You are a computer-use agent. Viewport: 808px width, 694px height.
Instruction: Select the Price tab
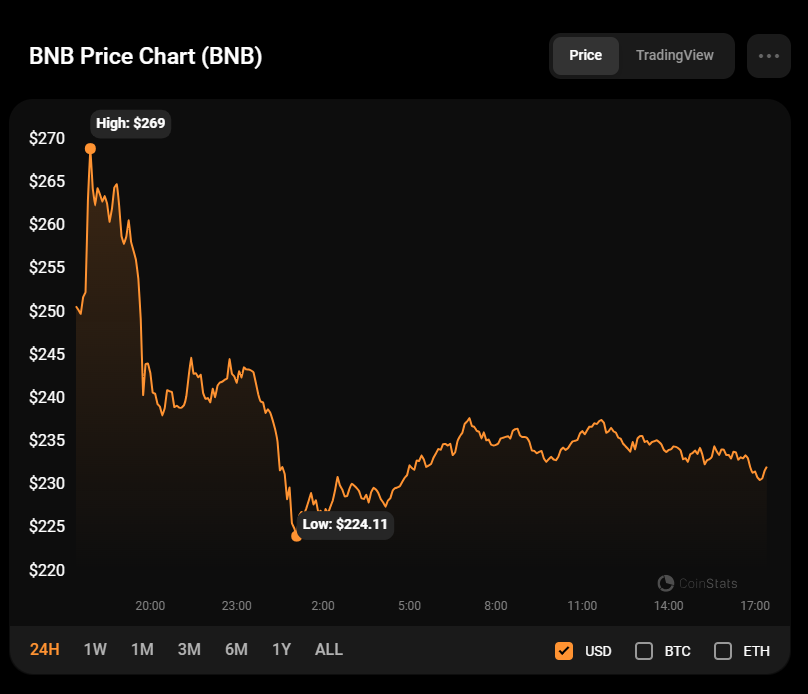(586, 56)
